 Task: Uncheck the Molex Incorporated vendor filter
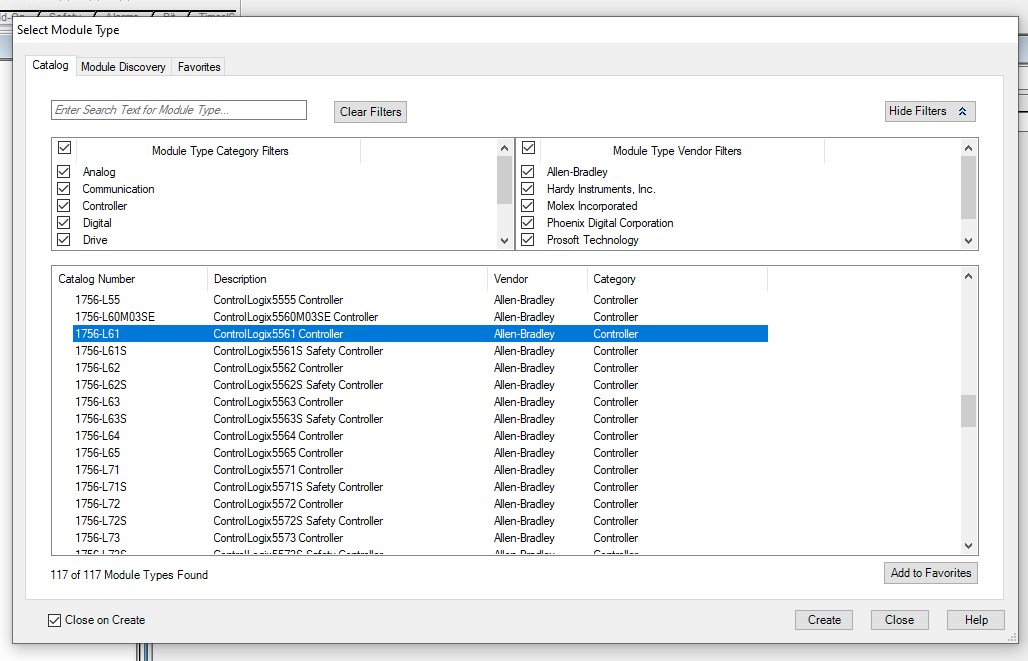coord(528,206)
